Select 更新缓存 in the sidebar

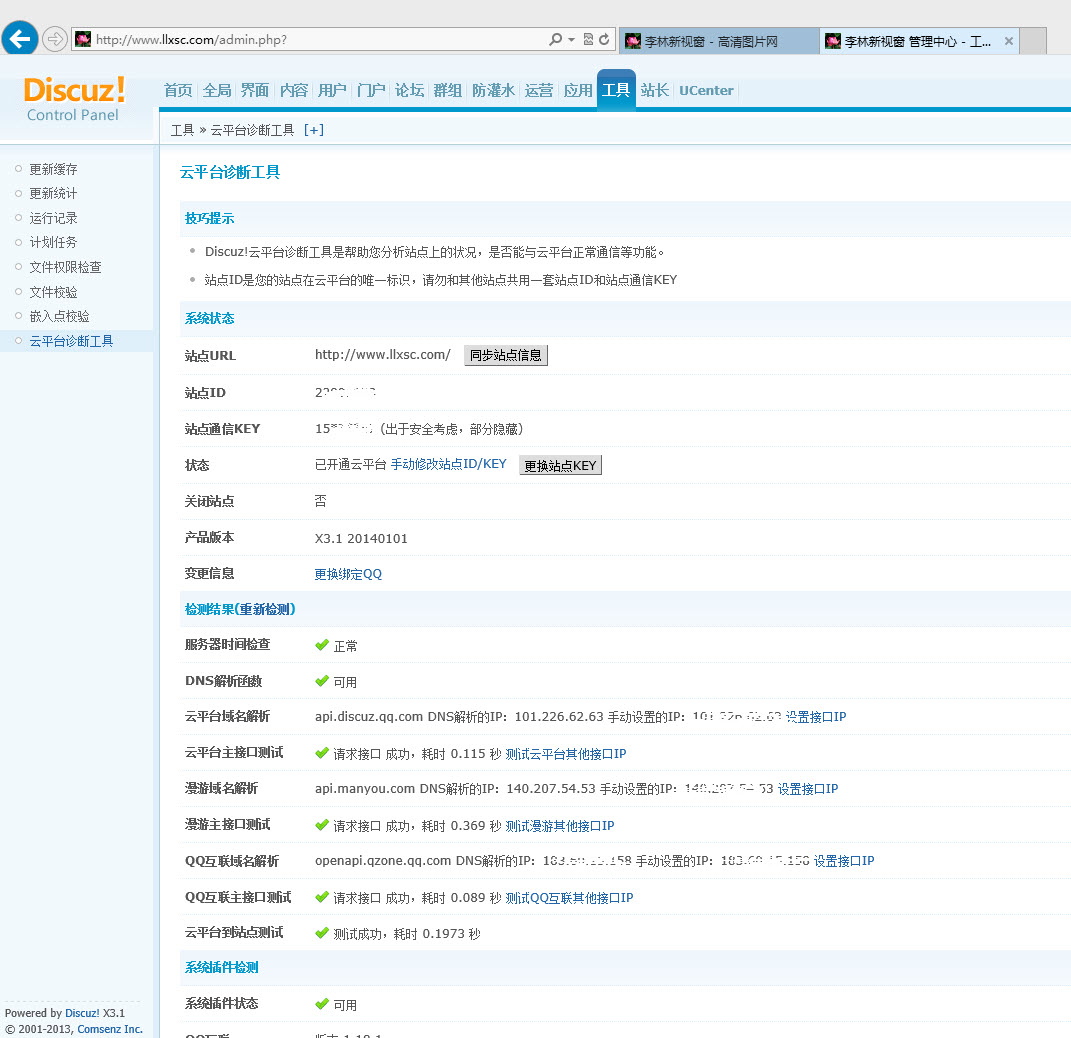[53, 169]
